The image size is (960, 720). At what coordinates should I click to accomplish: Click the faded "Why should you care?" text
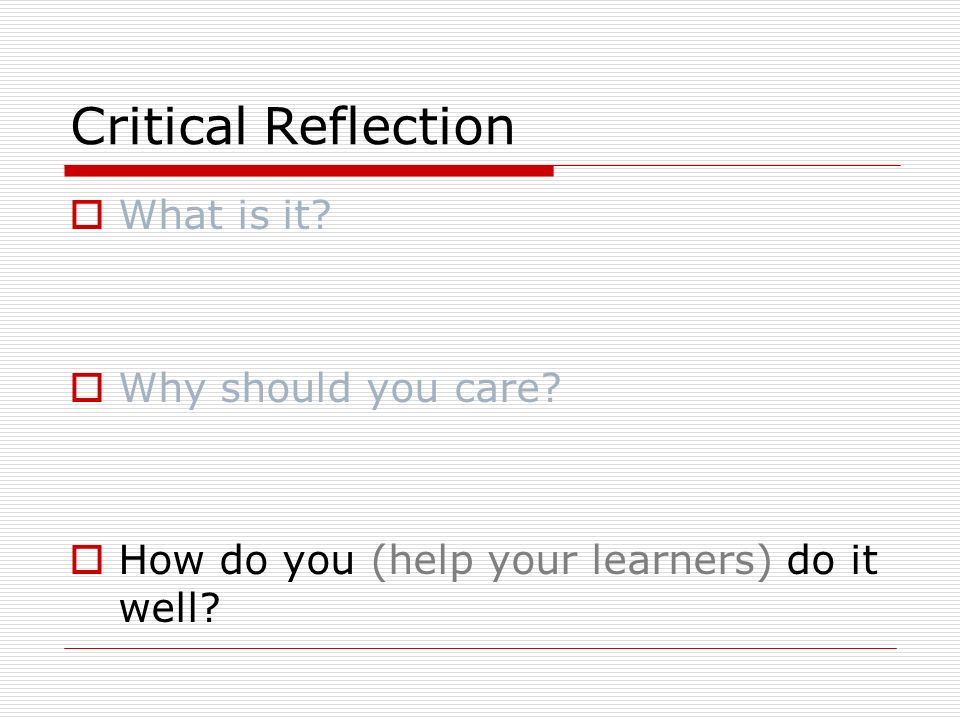tap(340, 389)
